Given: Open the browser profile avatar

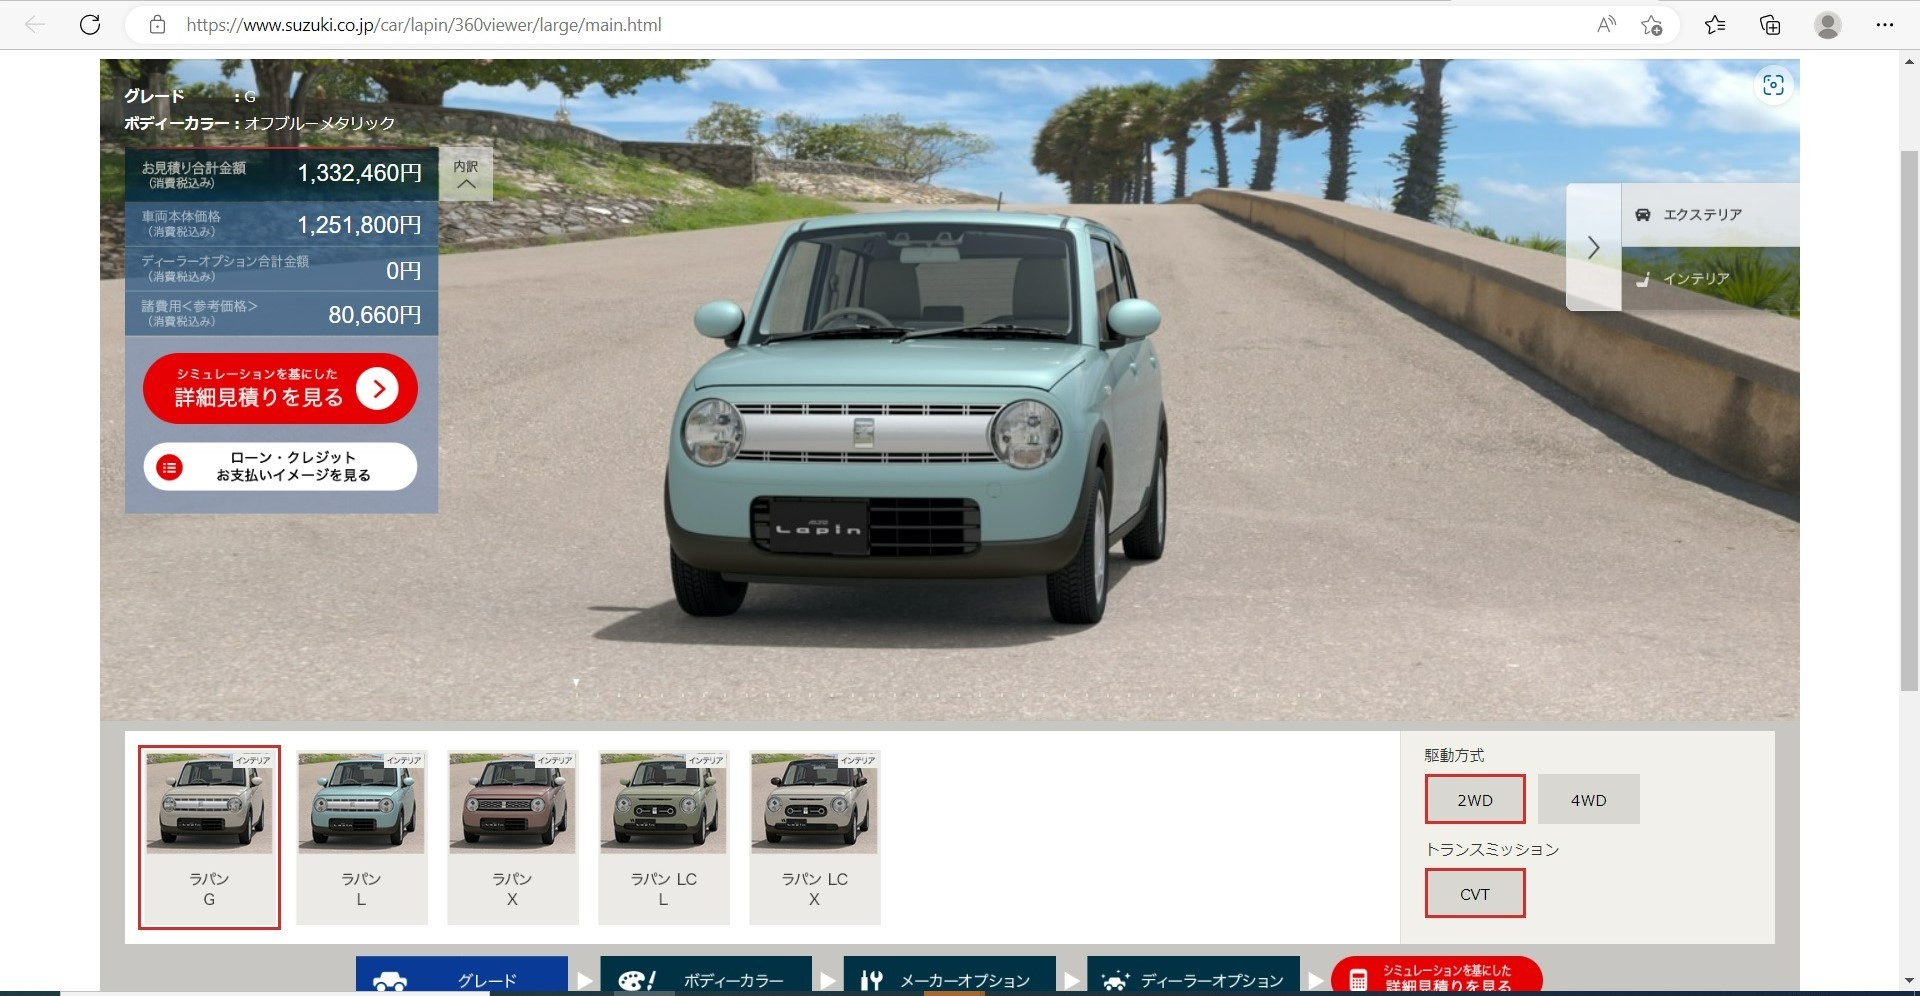Looking at the screenshot, I should [1828, 25].
